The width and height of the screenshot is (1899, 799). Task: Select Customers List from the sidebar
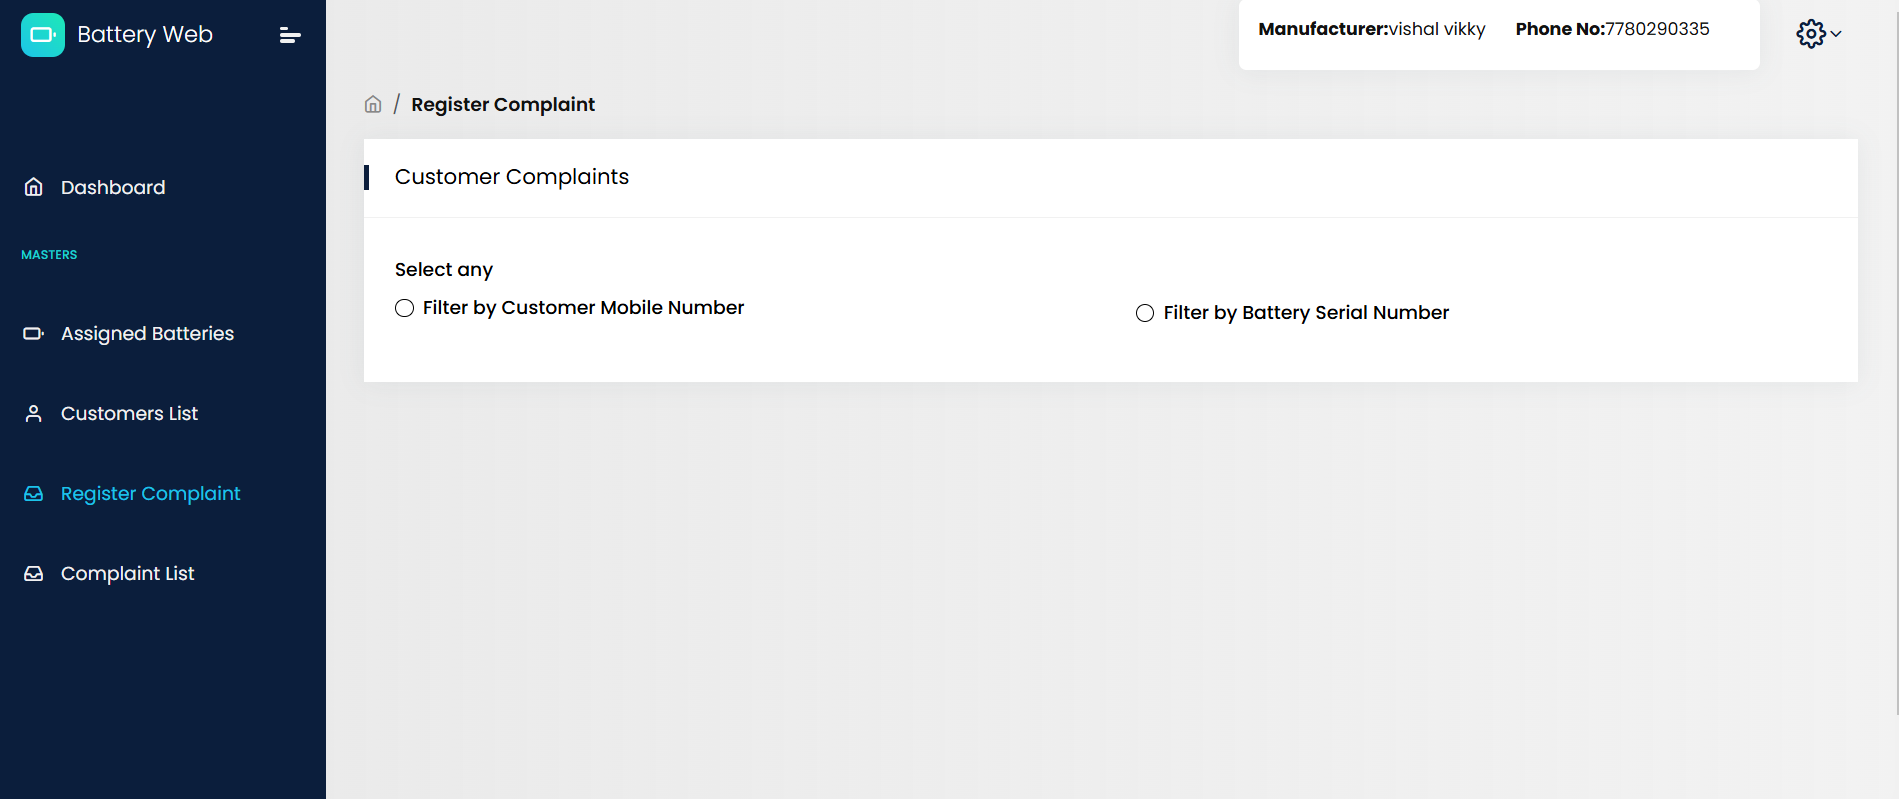129,413
